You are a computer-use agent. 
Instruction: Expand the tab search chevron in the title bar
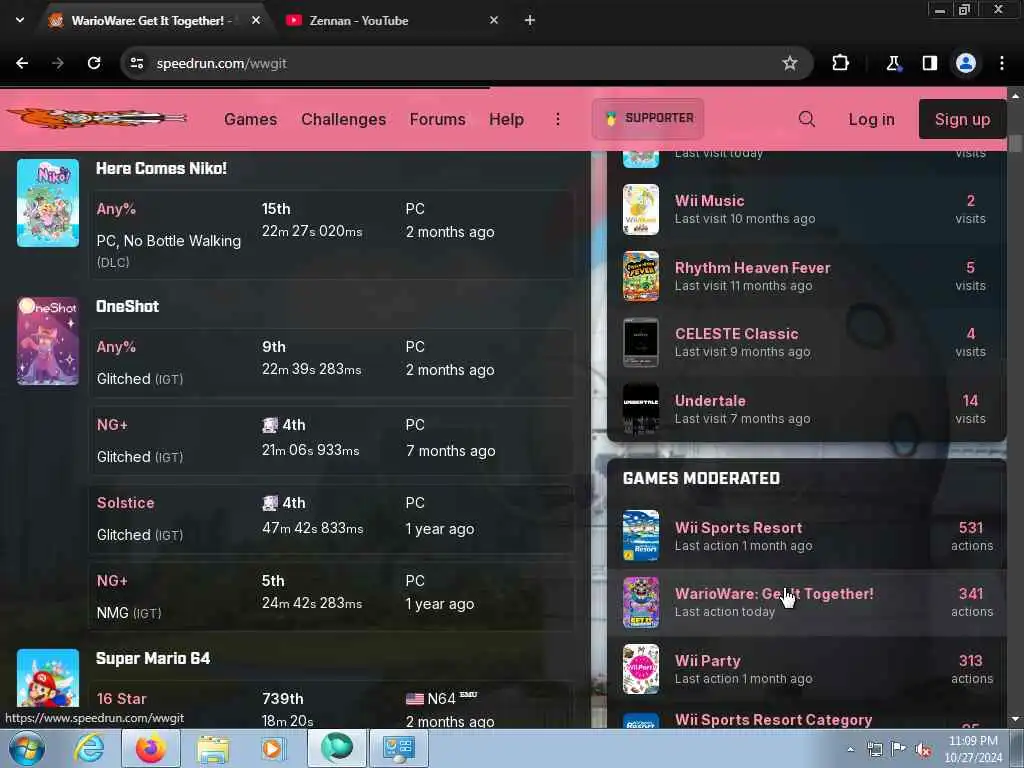(x=20, y=20)
